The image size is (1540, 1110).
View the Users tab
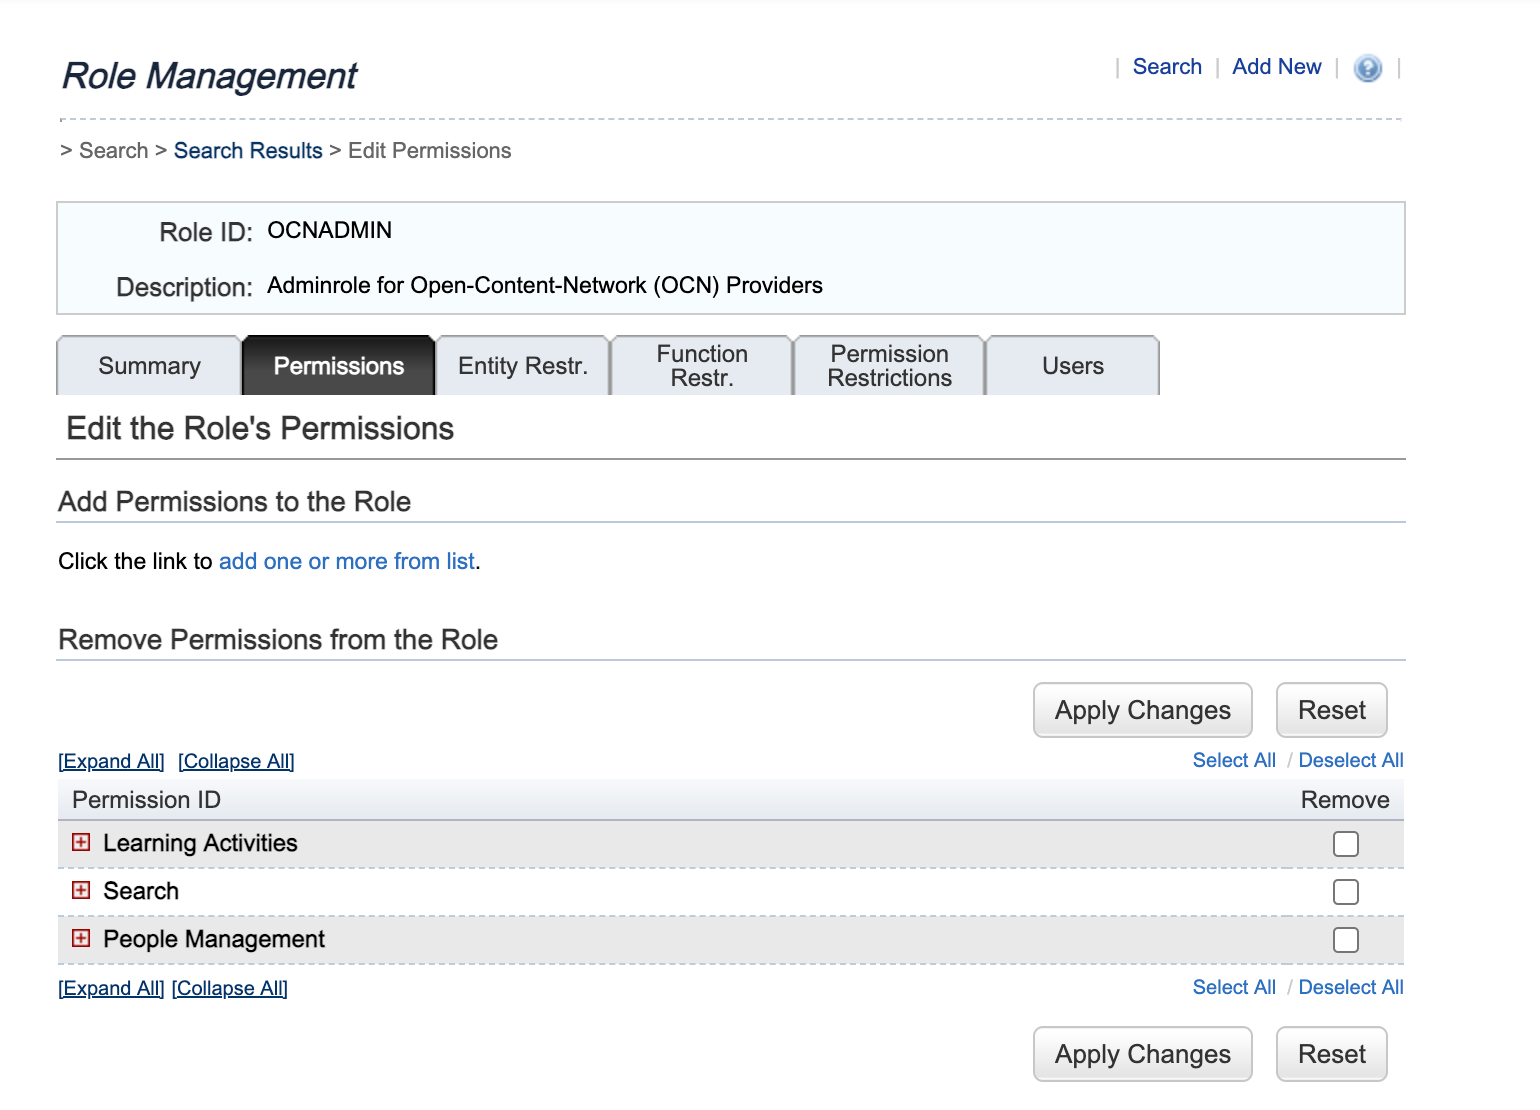(x=1072, y=366)
